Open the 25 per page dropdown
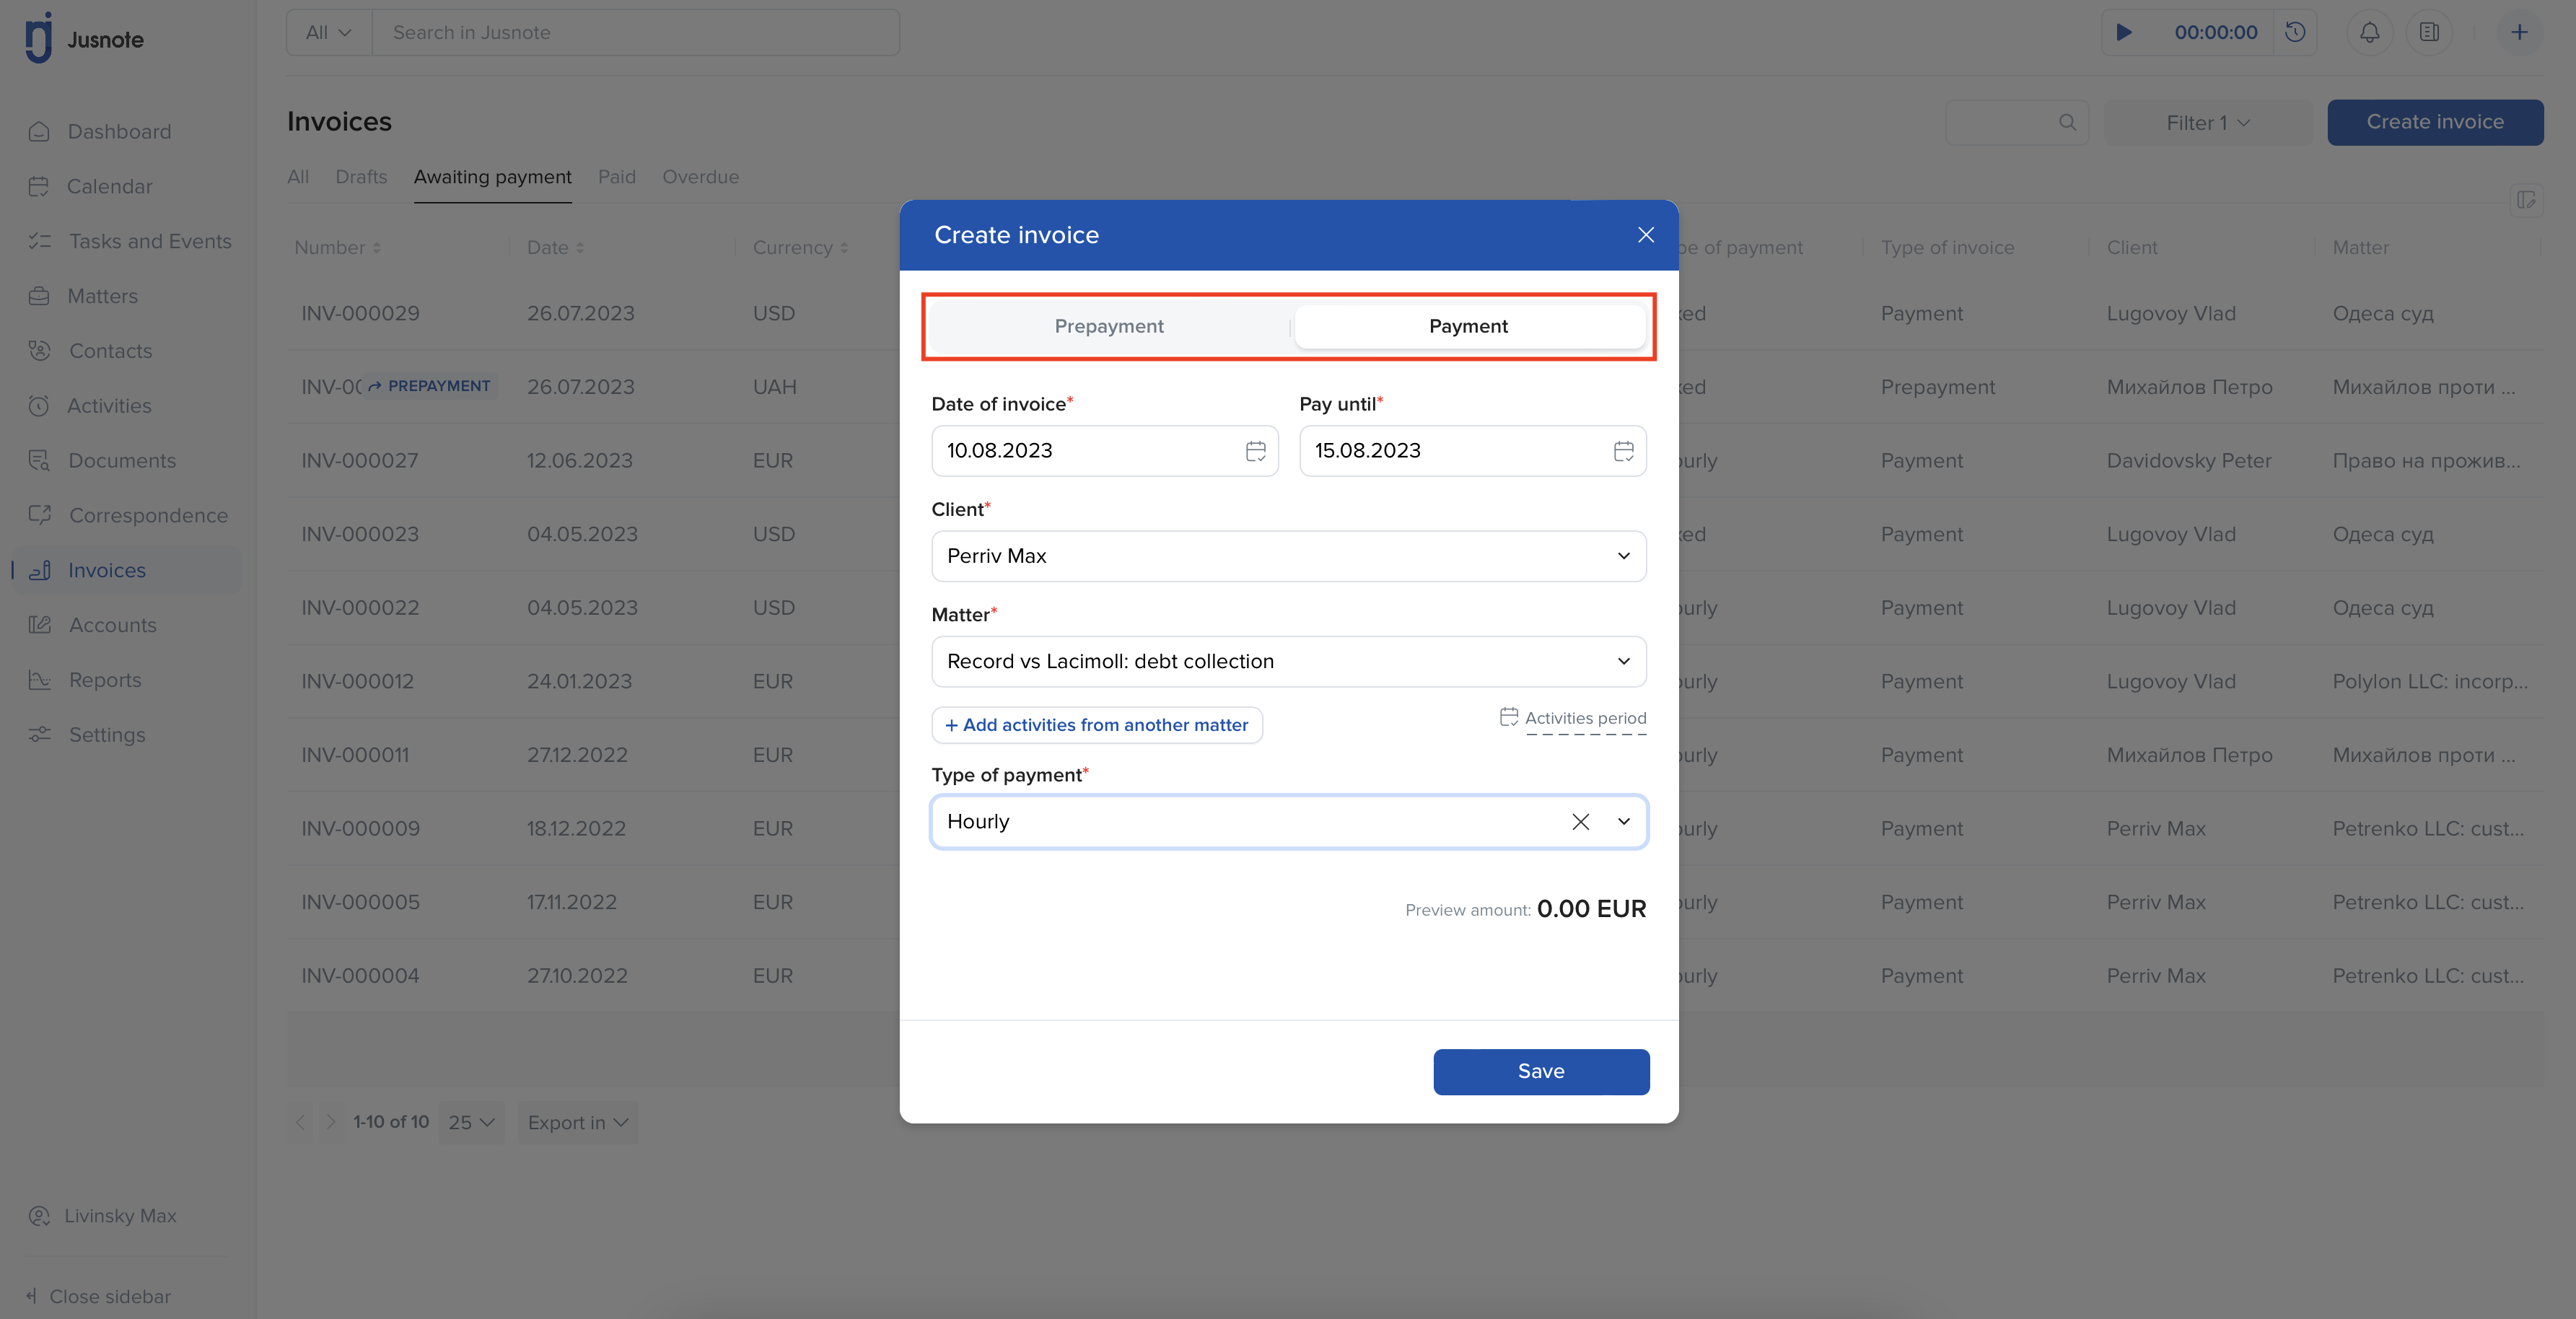Viewport: 2576px width, 1319px height. (x=471, y=1122)
